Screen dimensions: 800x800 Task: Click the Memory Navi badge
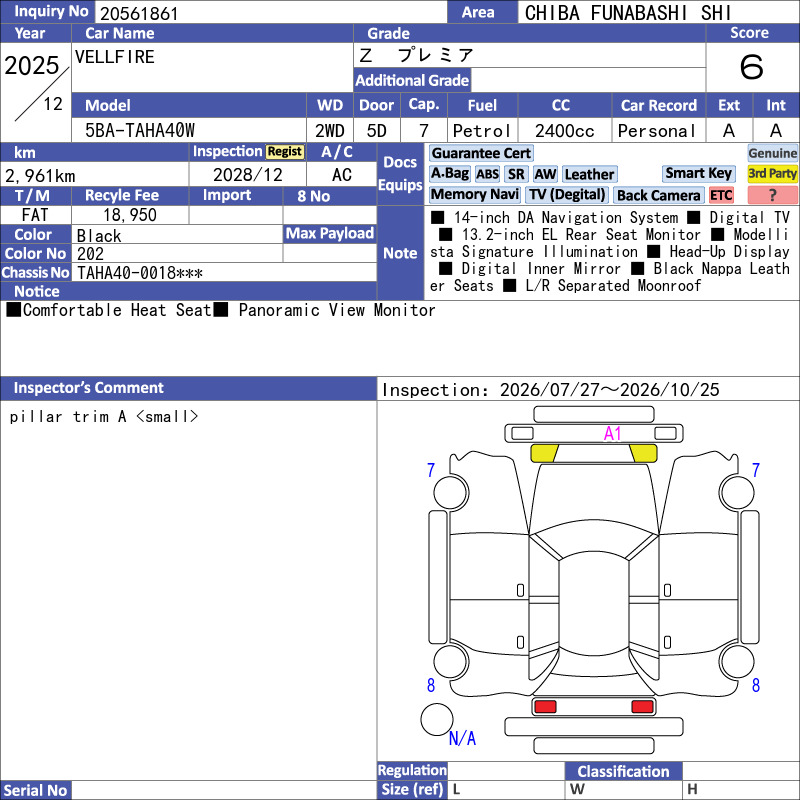point(474,194)
